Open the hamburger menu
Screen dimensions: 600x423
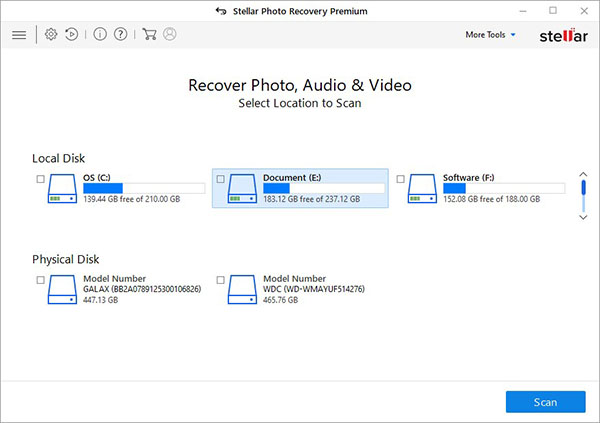coord(19,35)
